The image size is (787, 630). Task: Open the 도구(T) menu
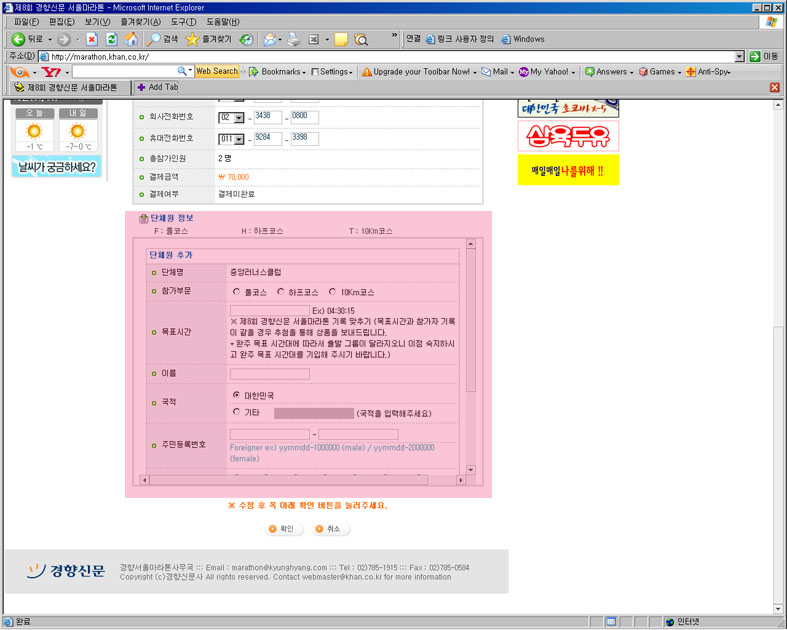pos(184,21)
